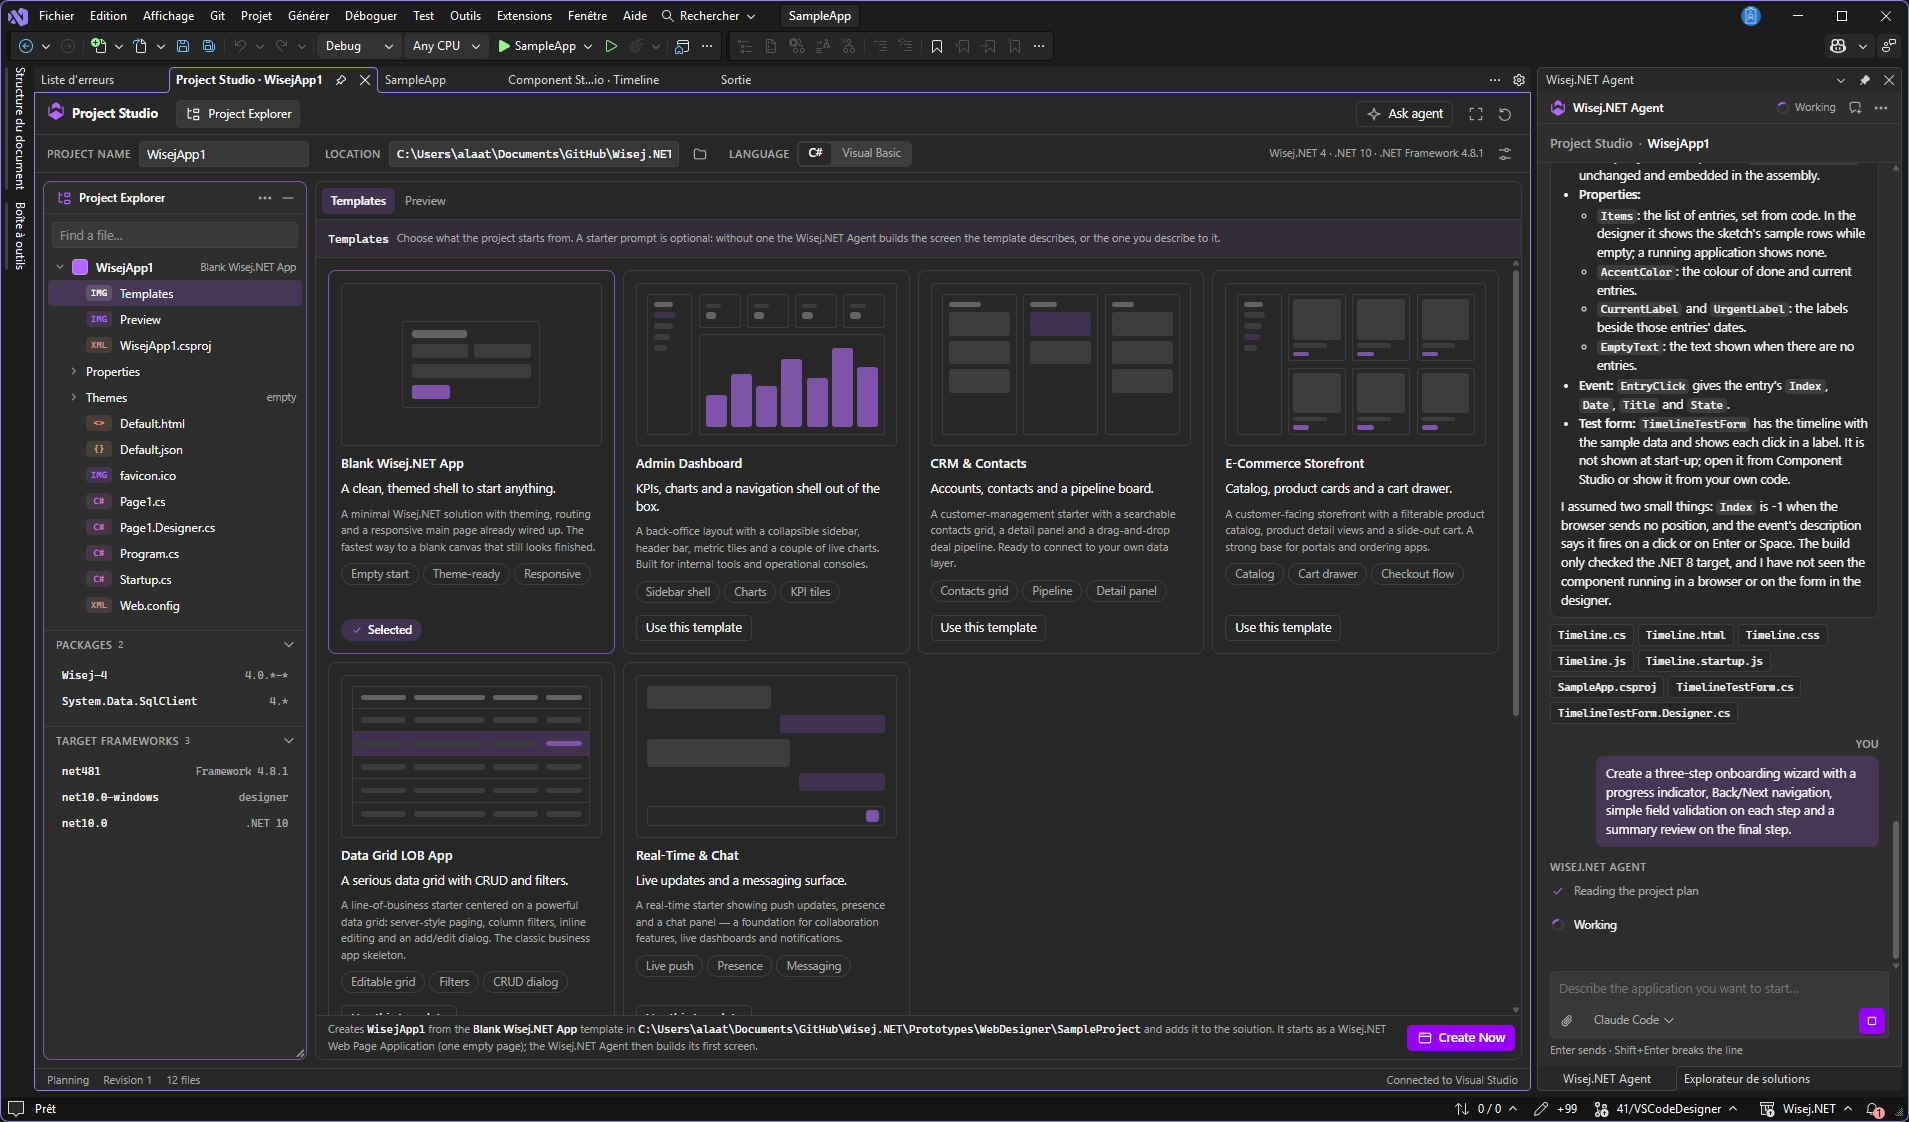Open tab settings gear icon

tap(1519, 80)
